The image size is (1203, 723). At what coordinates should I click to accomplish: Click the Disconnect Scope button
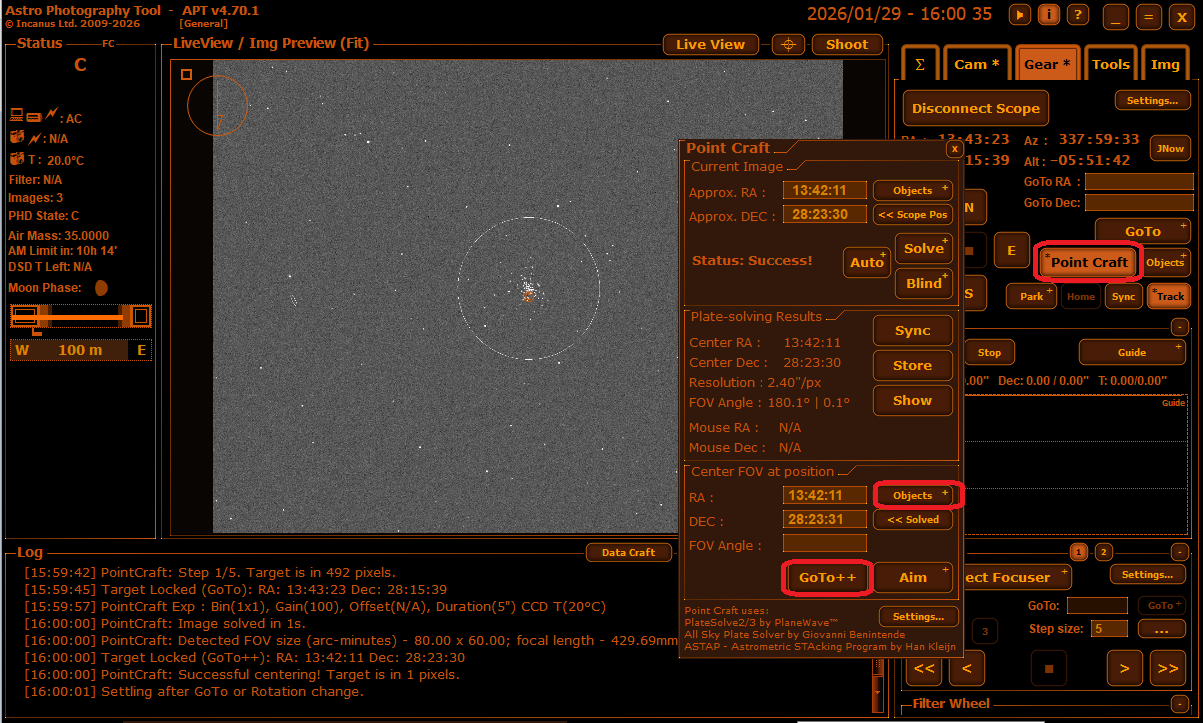click(x=975, y=108)
